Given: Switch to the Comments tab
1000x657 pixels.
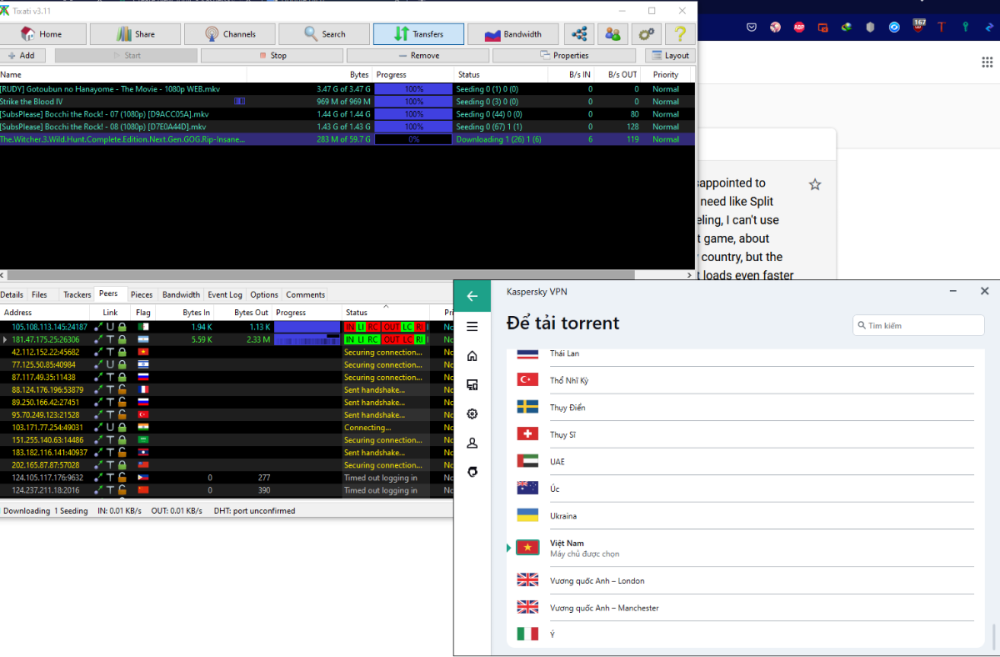Looking at the screenshot, I should click(x=305, y=295).
